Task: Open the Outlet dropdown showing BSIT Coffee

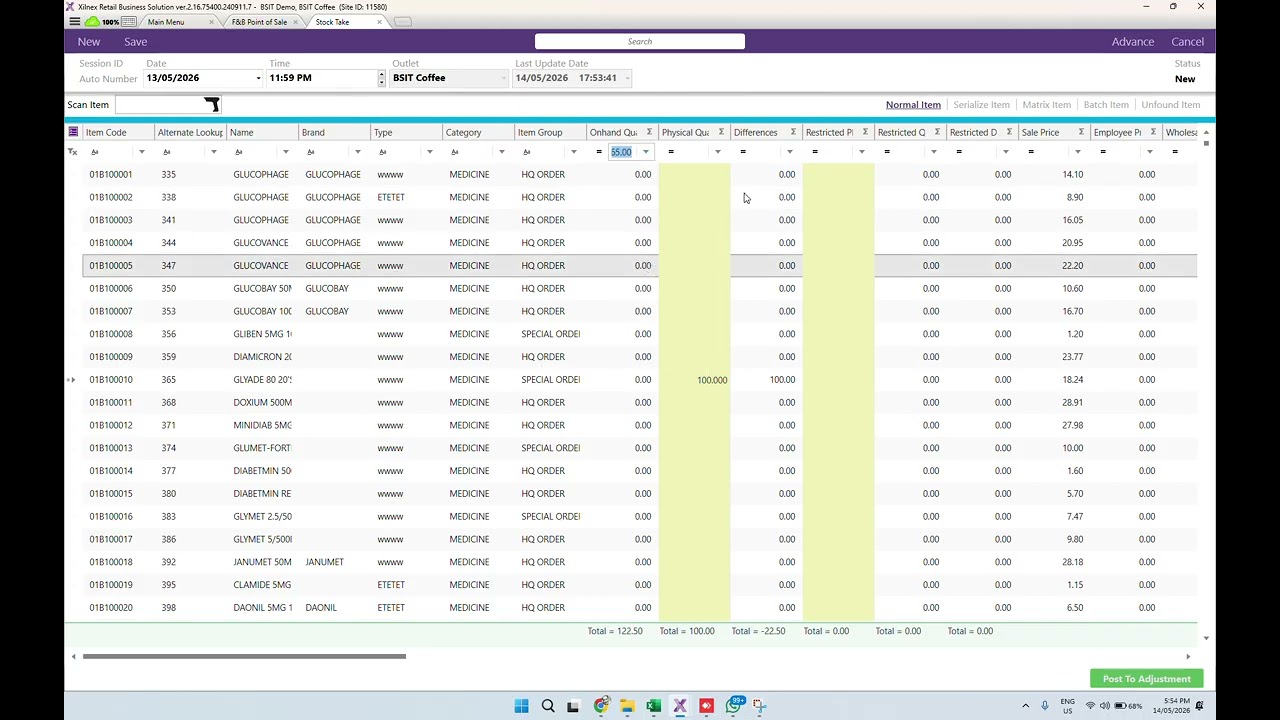Action: [503, 78]
